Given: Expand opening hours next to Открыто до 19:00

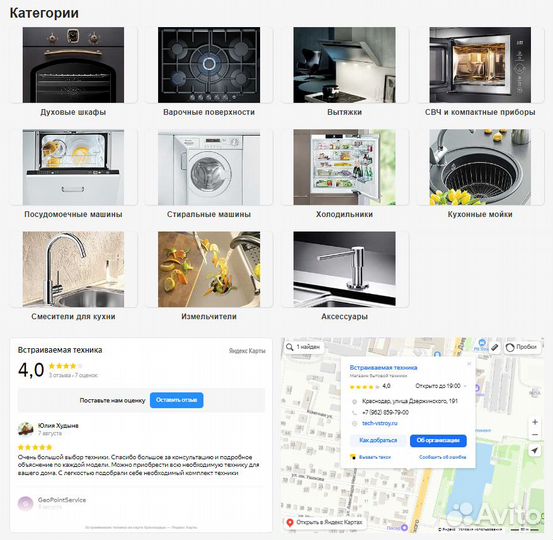Looking at the screenshot, I should click(x=465, y=386).
